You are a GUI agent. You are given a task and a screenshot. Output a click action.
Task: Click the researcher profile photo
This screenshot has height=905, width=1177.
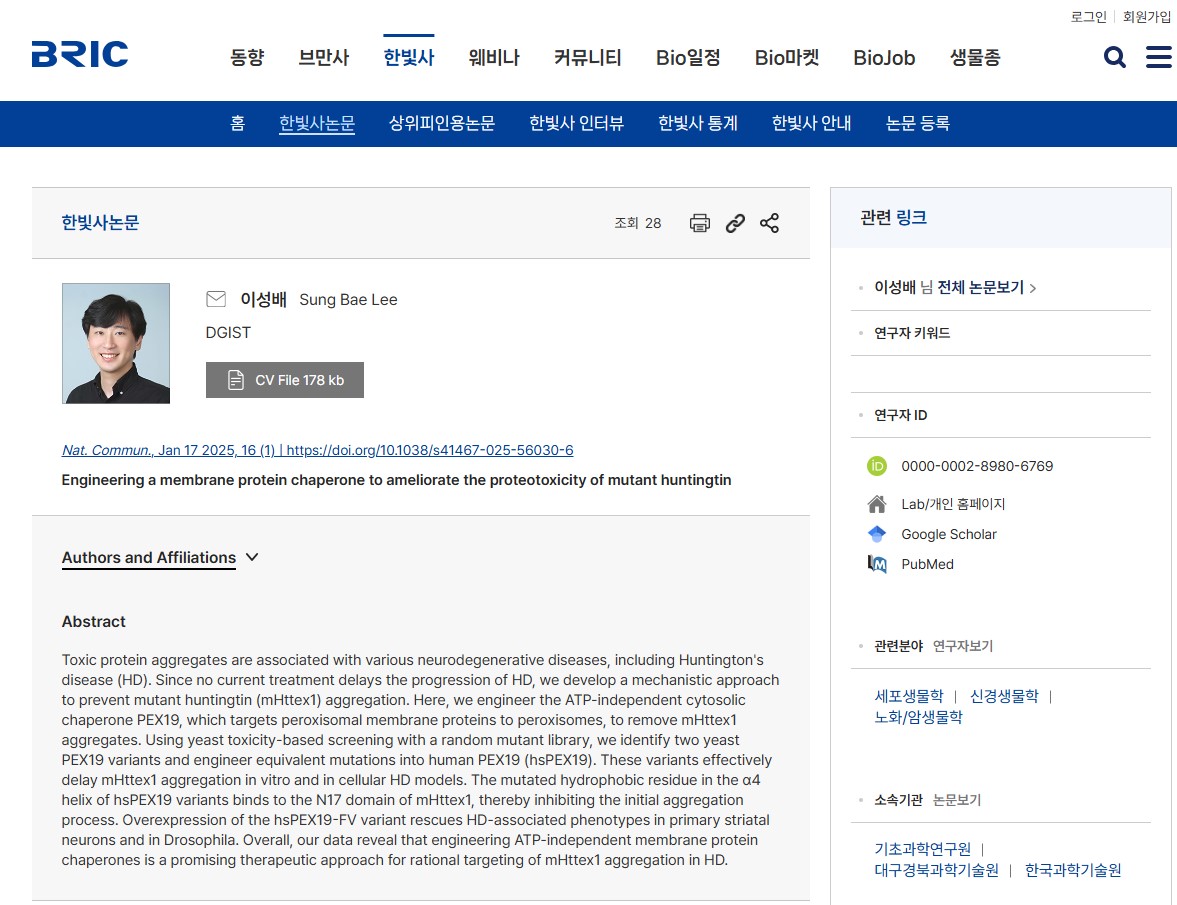pos(116,343)
